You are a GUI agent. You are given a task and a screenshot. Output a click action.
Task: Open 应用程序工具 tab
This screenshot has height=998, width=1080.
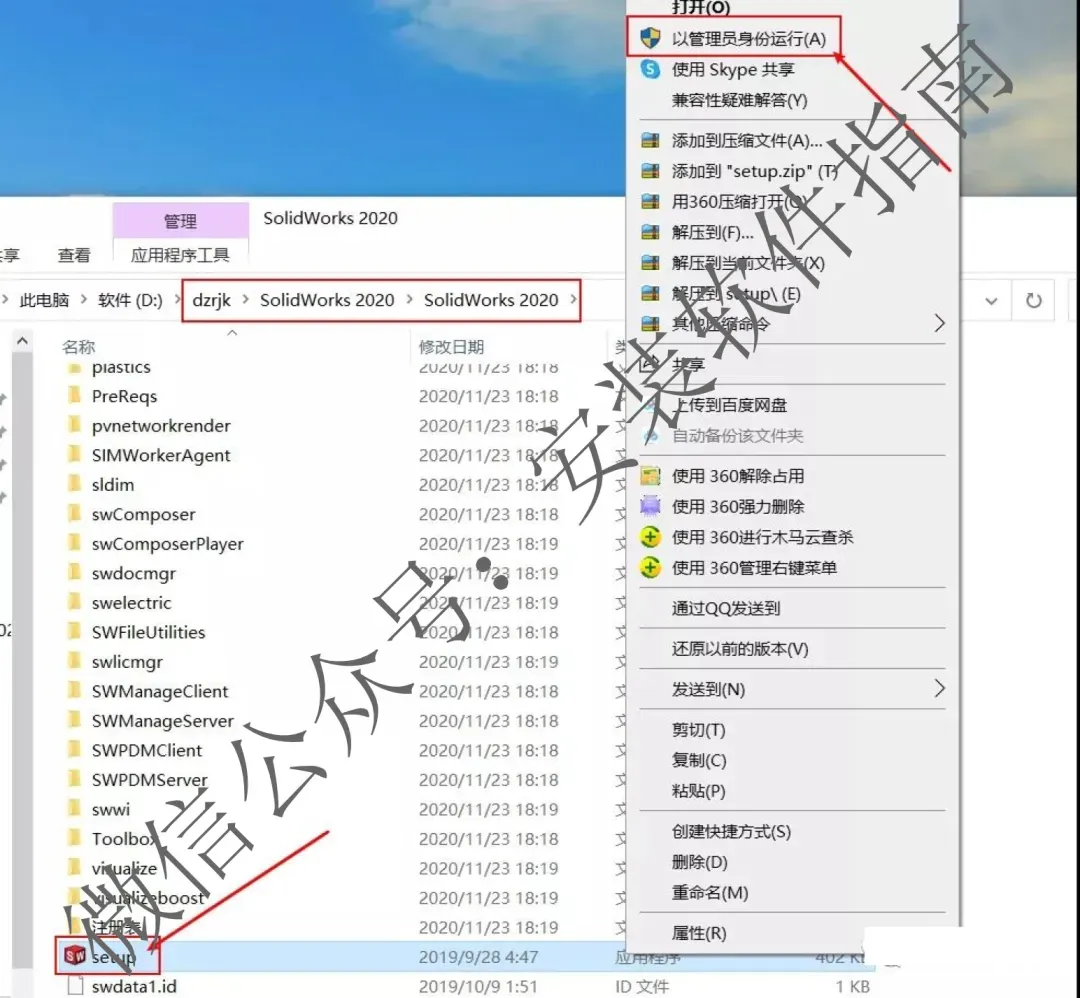[180, 256]
